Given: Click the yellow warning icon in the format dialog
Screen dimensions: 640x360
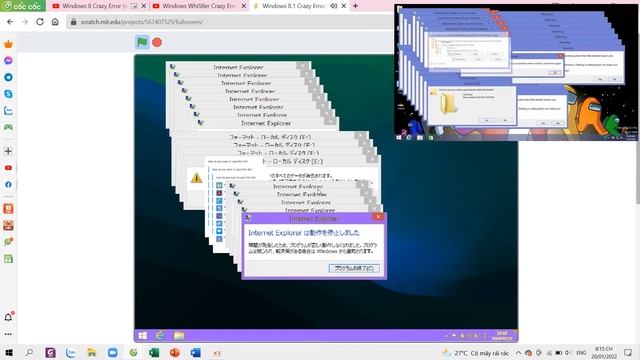Looking at the screenshot, I should pyautogui.click(x=196, y=178).
